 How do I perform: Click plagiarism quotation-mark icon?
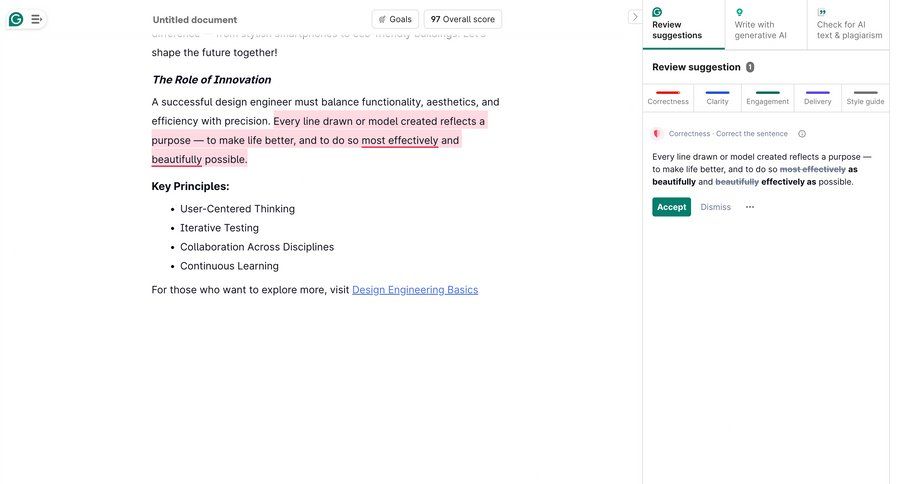click(x=822, y=12)
